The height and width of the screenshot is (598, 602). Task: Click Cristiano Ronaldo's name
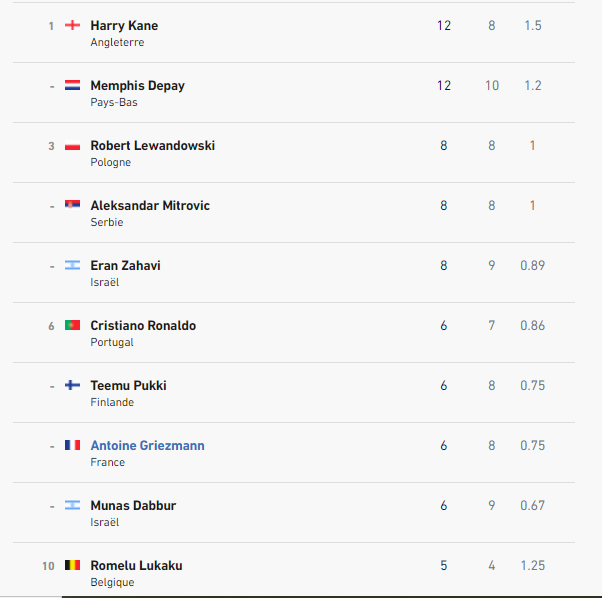(143, 325)
